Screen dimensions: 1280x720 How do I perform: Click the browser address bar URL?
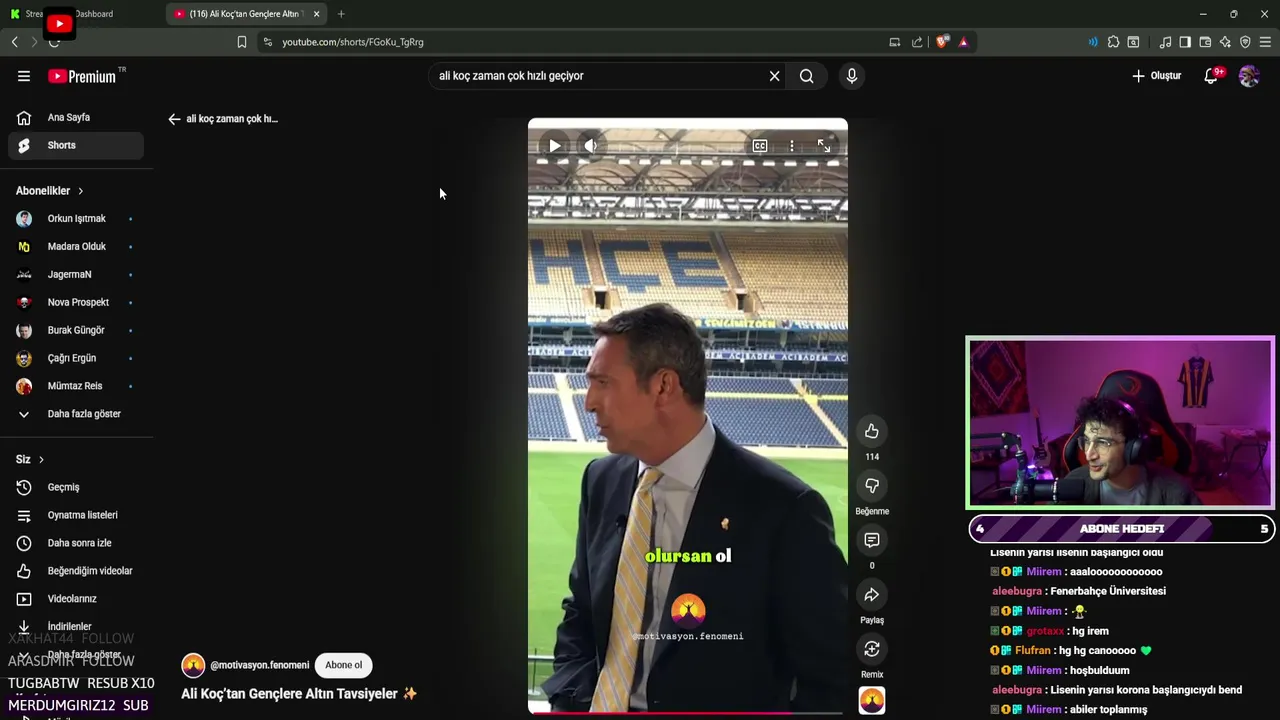[x=353, y=42]
